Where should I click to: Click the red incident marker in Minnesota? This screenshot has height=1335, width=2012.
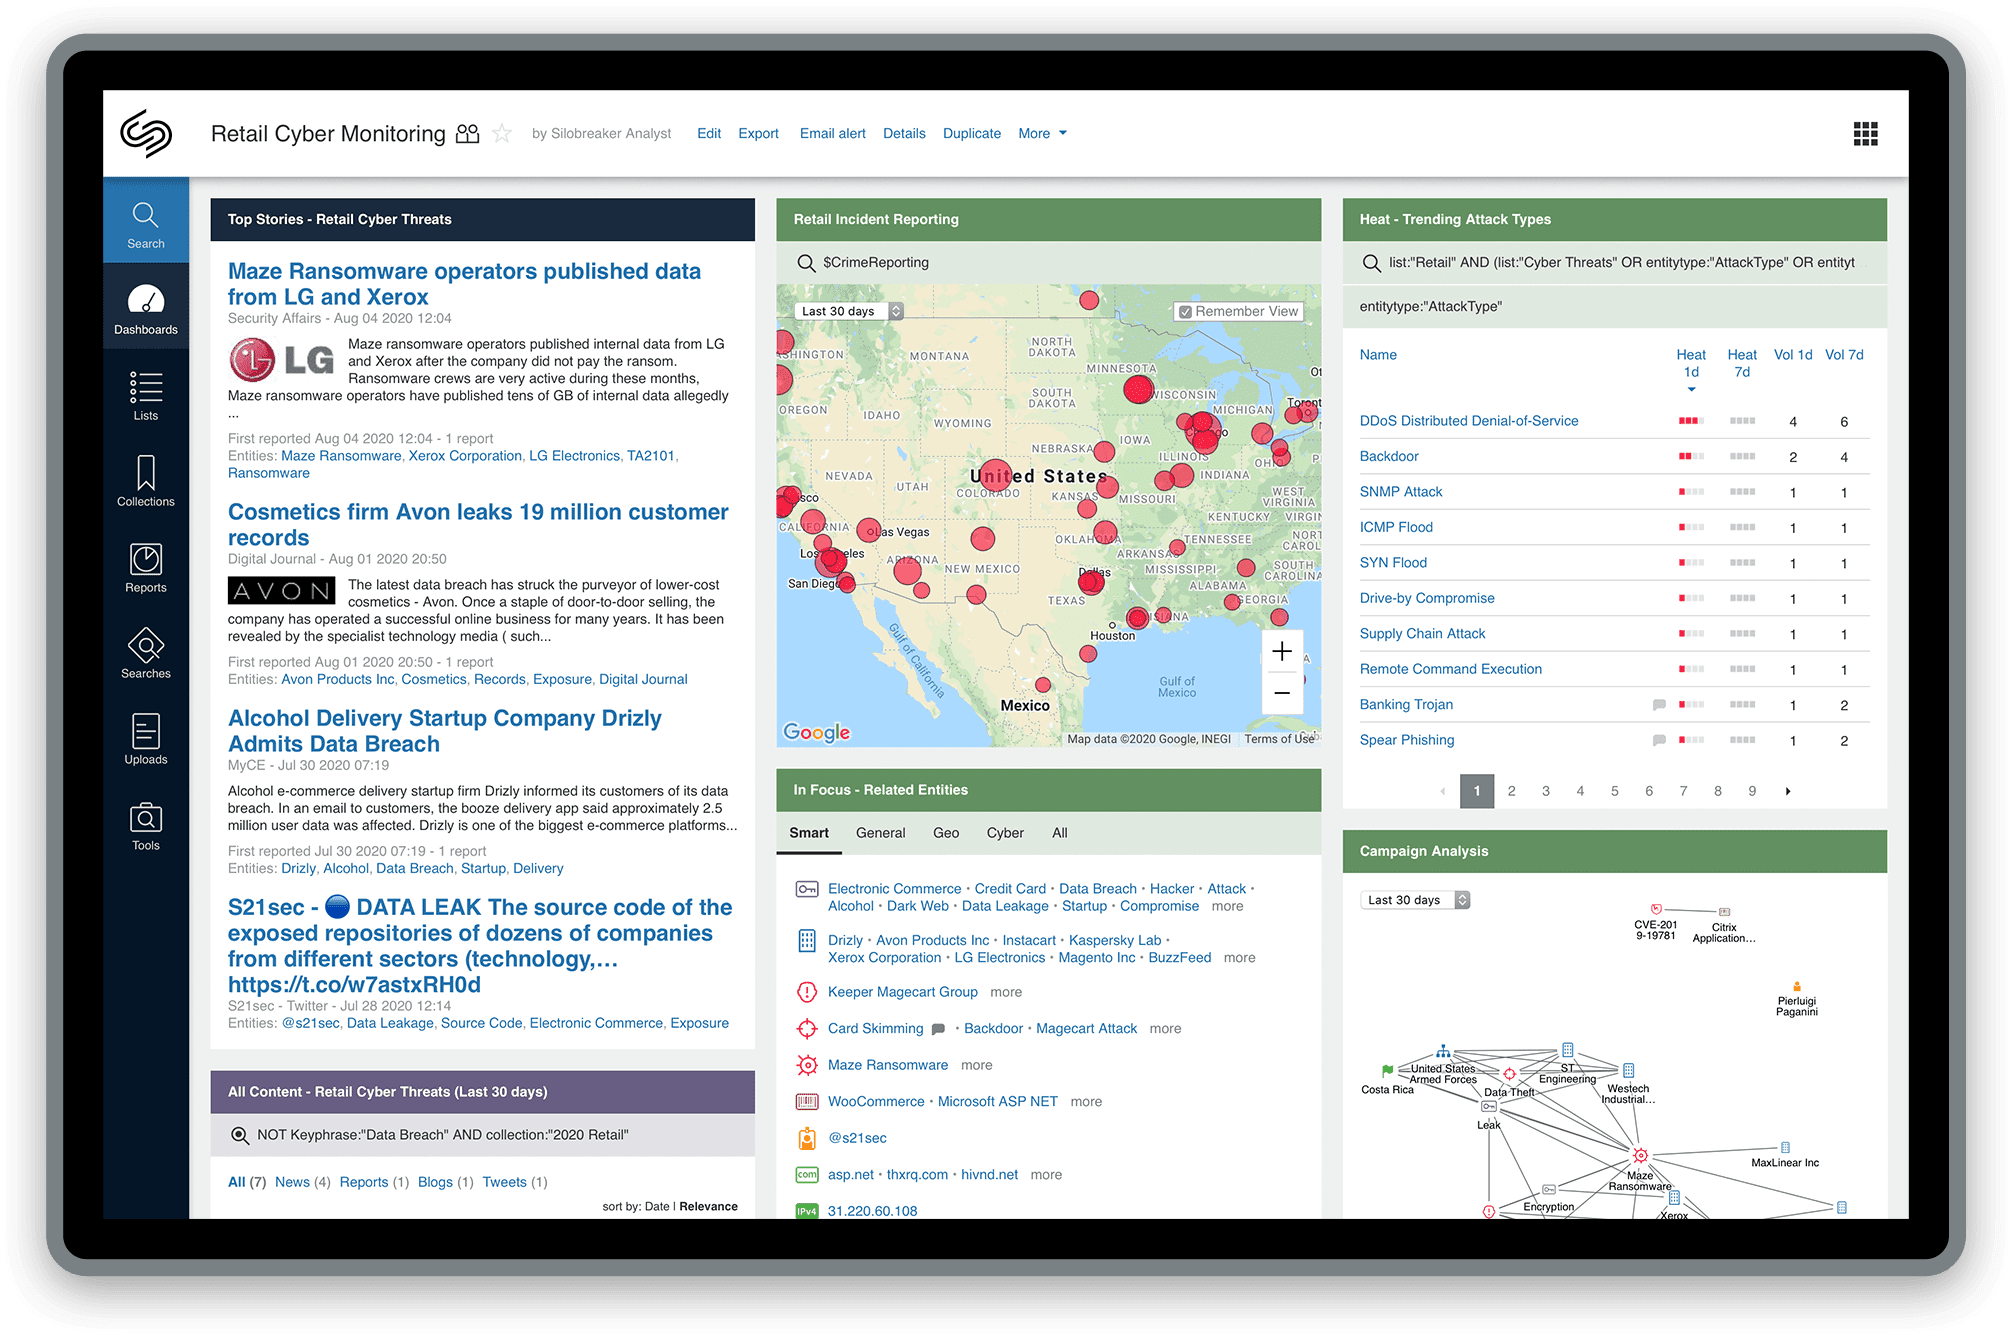pyautogui.click(x=1138, y=390)
